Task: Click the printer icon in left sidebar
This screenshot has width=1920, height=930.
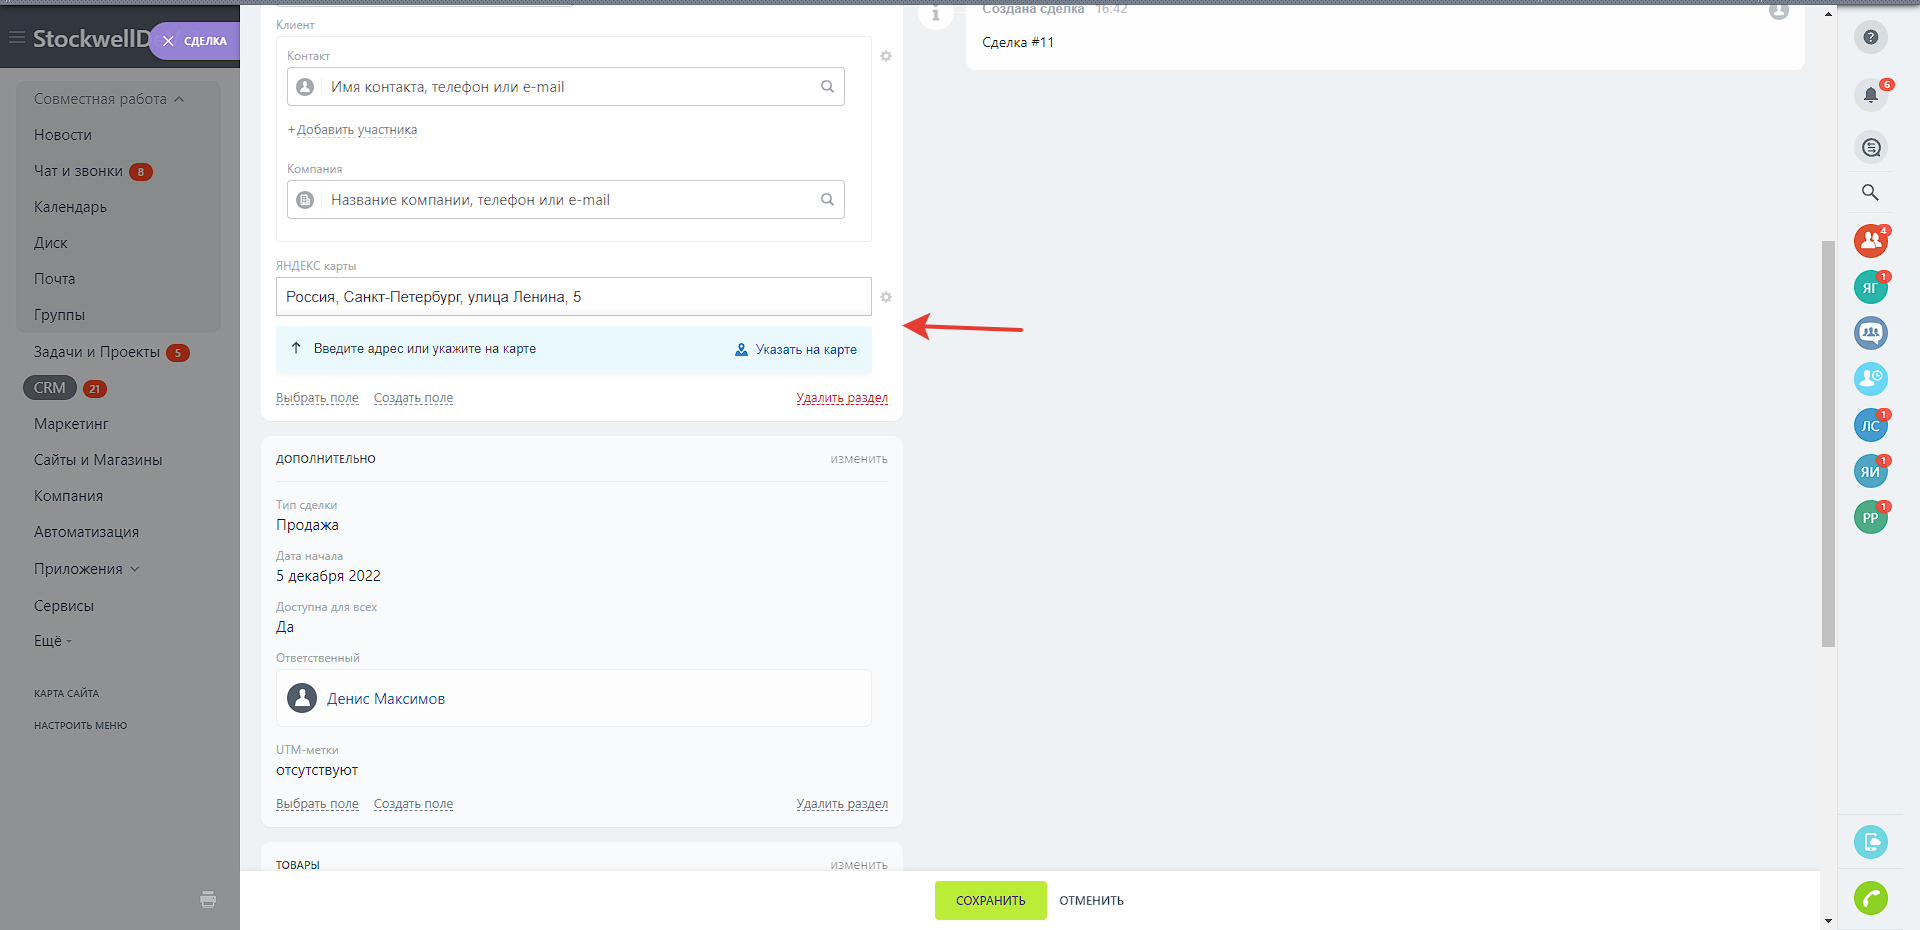Action: pyautogui.click(x=208, y=899)
